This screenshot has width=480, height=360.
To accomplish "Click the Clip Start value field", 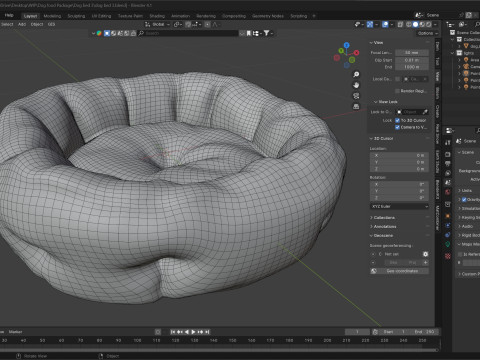I will 412,60.
